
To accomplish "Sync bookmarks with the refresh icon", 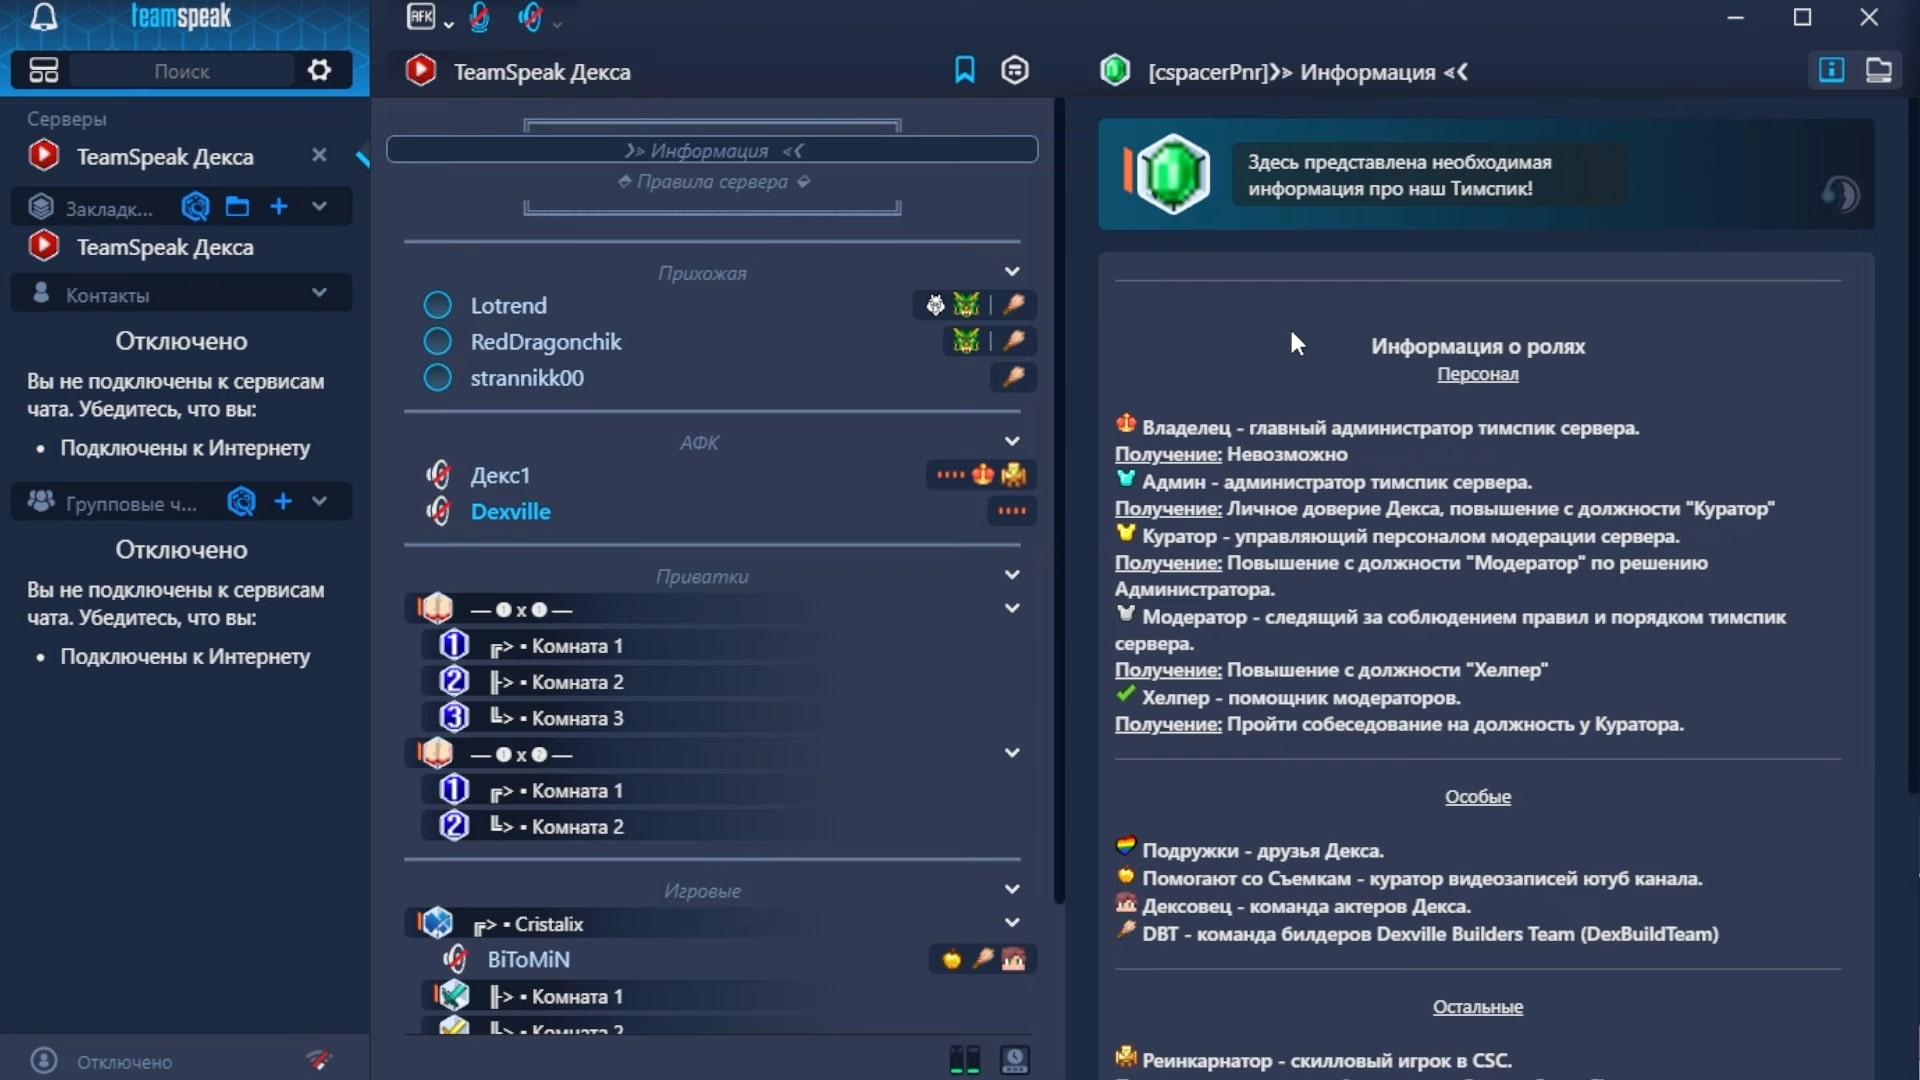I will 195,207.
